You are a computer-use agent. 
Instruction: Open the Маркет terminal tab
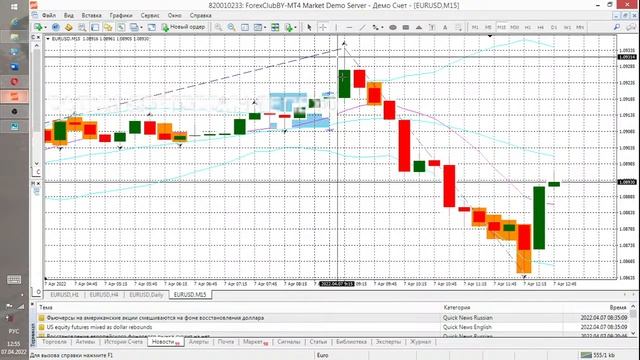[255, 342]
